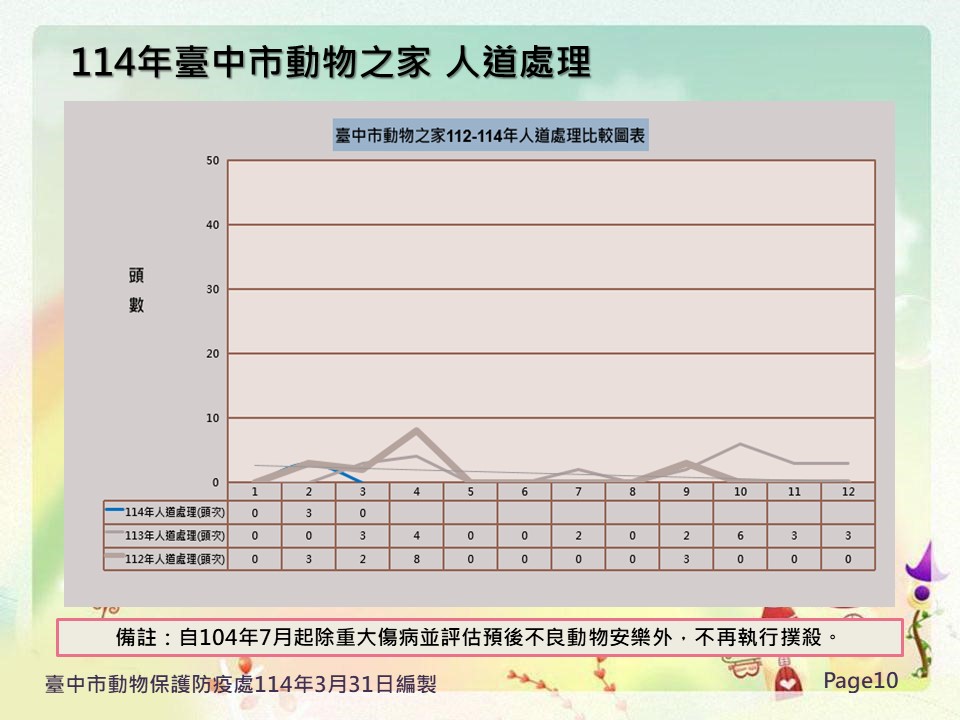Click the 113年 row value "3" for month 11

click(794, 536)
